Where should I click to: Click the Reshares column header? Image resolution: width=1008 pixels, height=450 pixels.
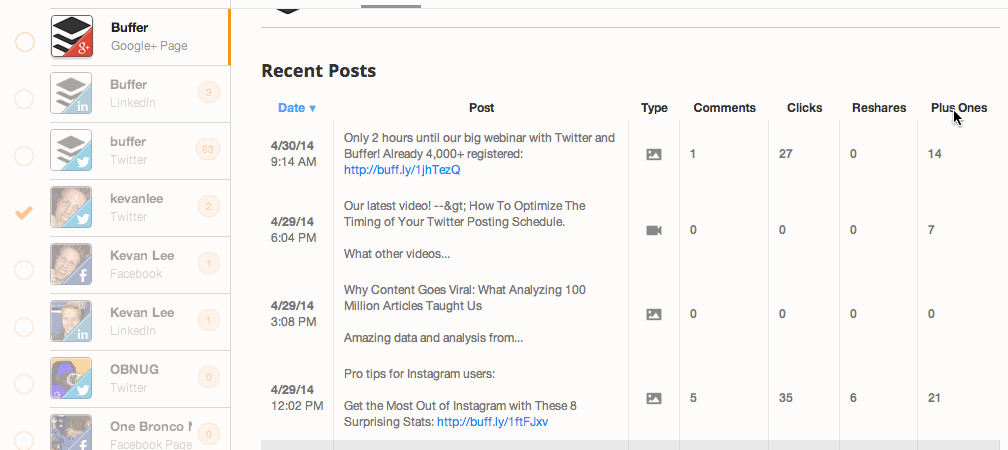879,108
